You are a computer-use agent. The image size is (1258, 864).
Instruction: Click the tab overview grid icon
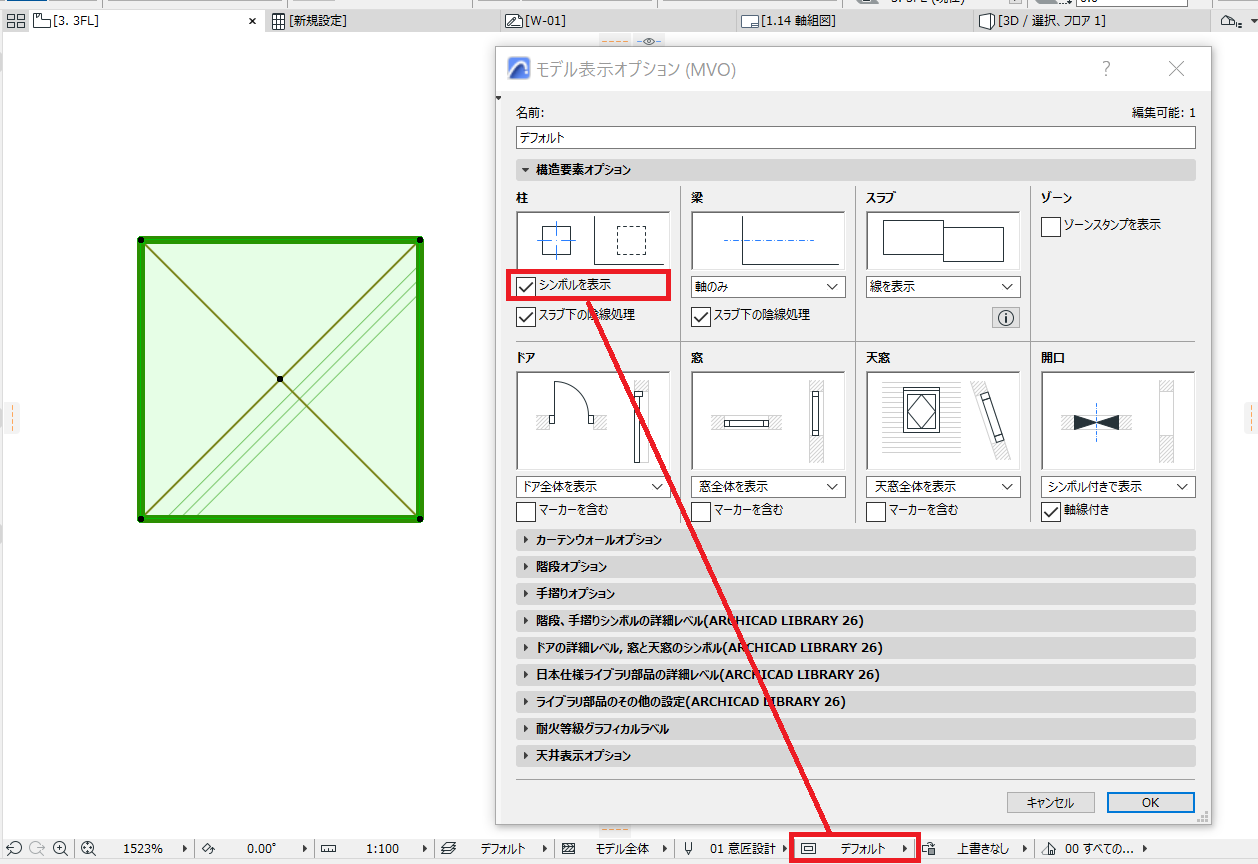pyautogui.click(x=15, y=20)
